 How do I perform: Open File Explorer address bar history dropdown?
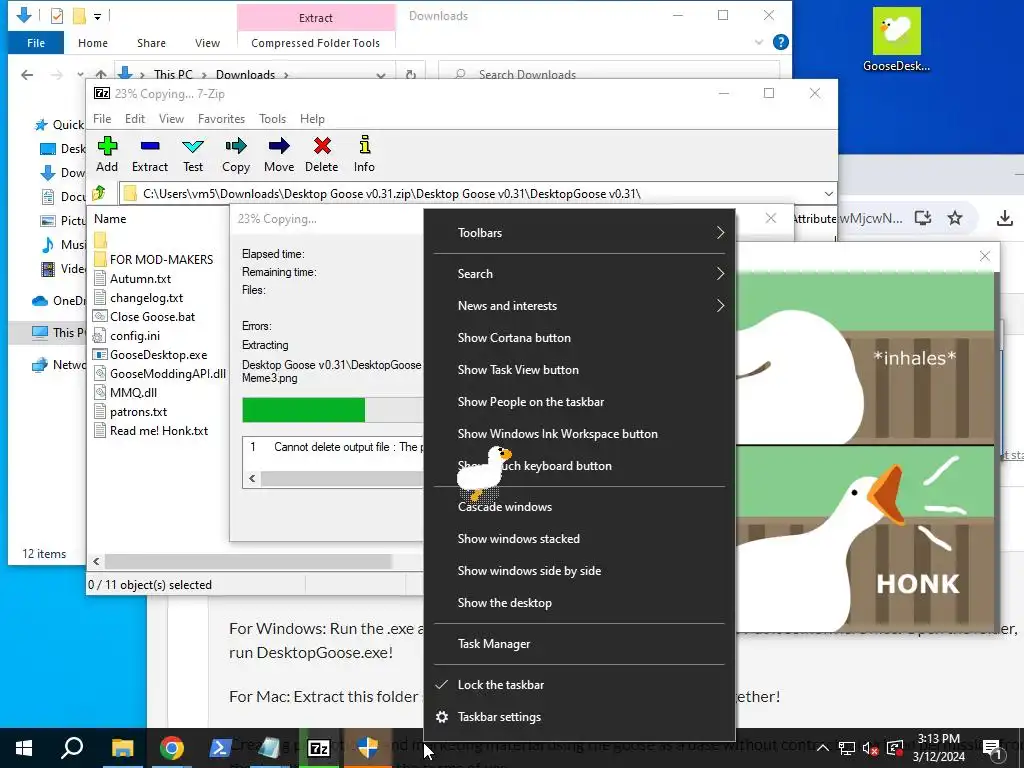(381, 75)
